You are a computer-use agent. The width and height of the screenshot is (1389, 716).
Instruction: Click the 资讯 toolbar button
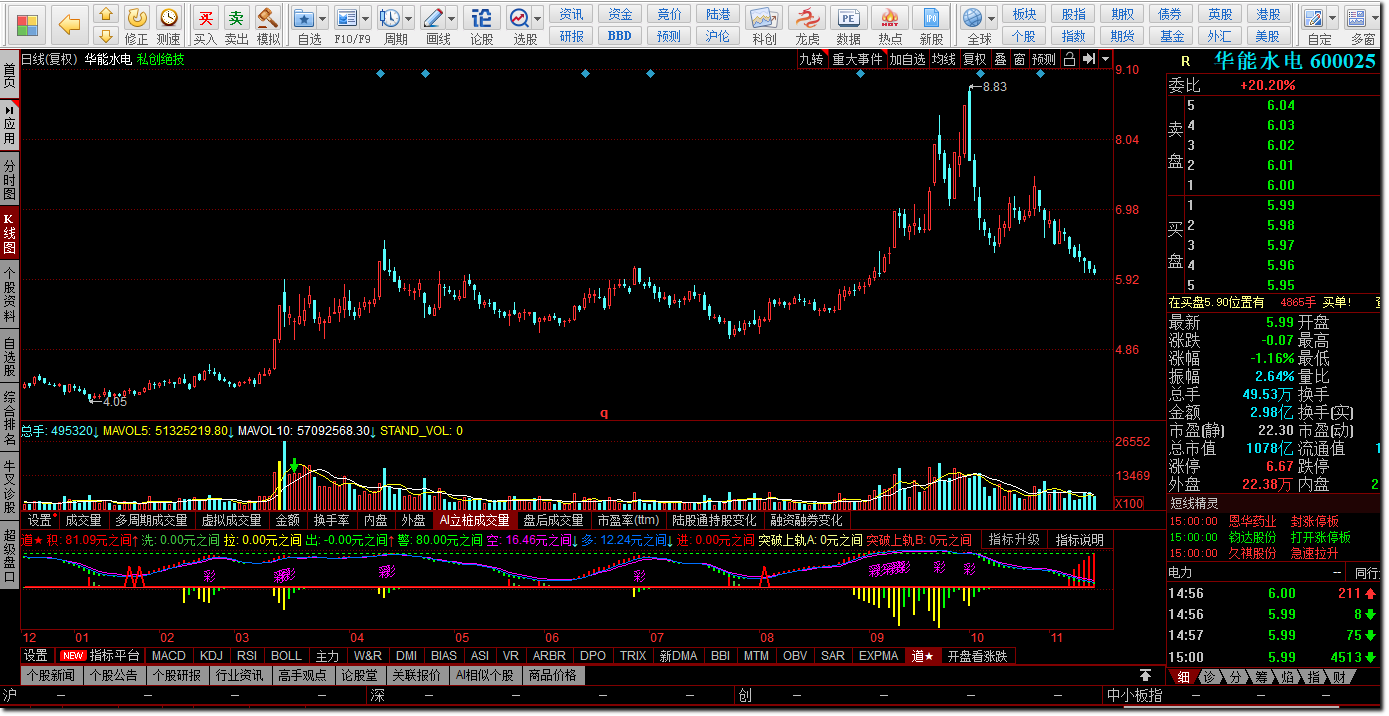tap(572, 14)
